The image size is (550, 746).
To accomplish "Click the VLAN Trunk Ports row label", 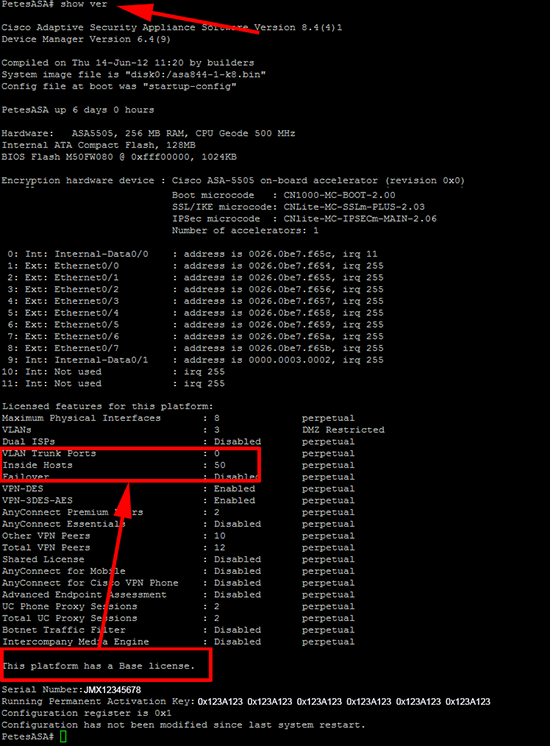I will pos(49,453).
